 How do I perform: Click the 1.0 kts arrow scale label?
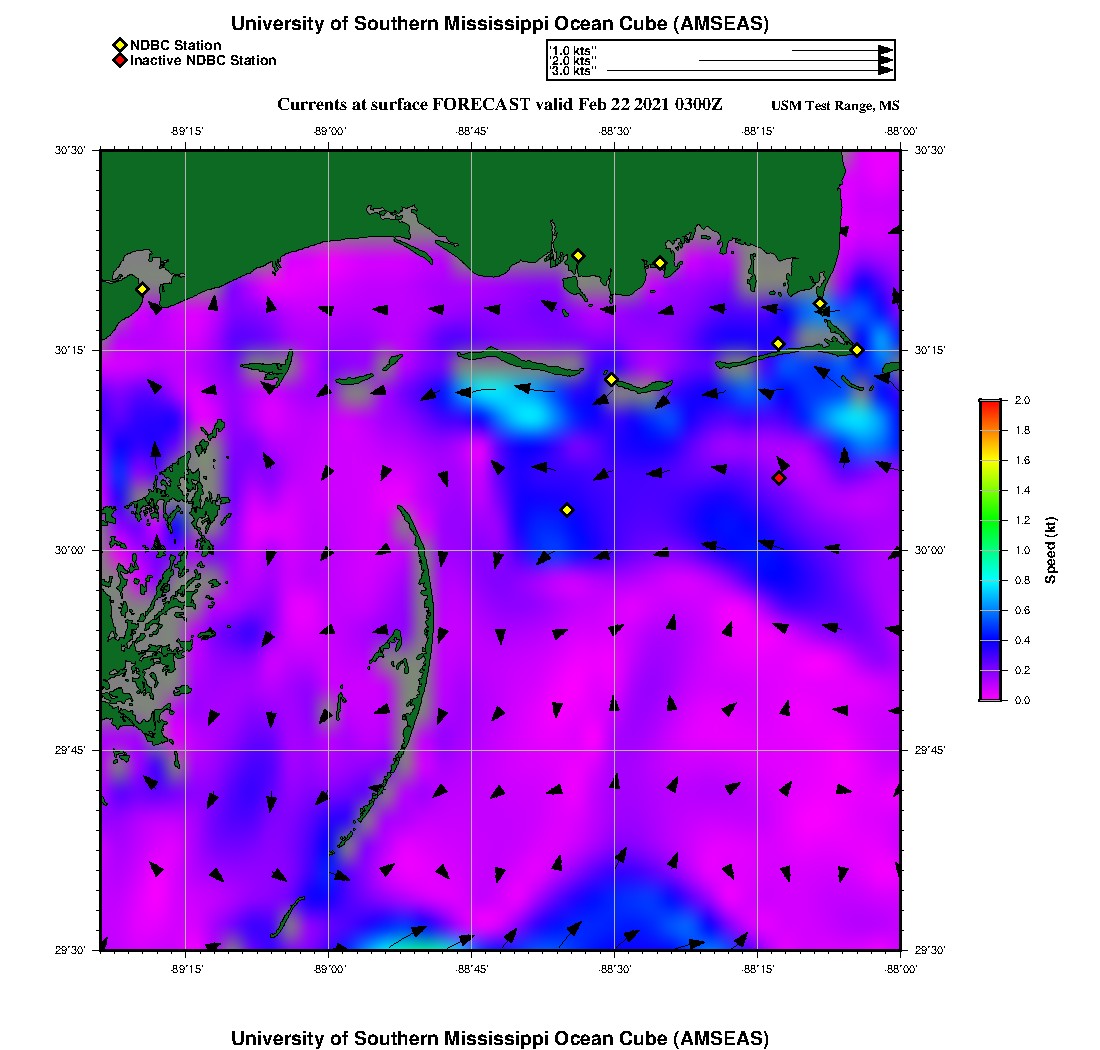[x=574, y=50]
